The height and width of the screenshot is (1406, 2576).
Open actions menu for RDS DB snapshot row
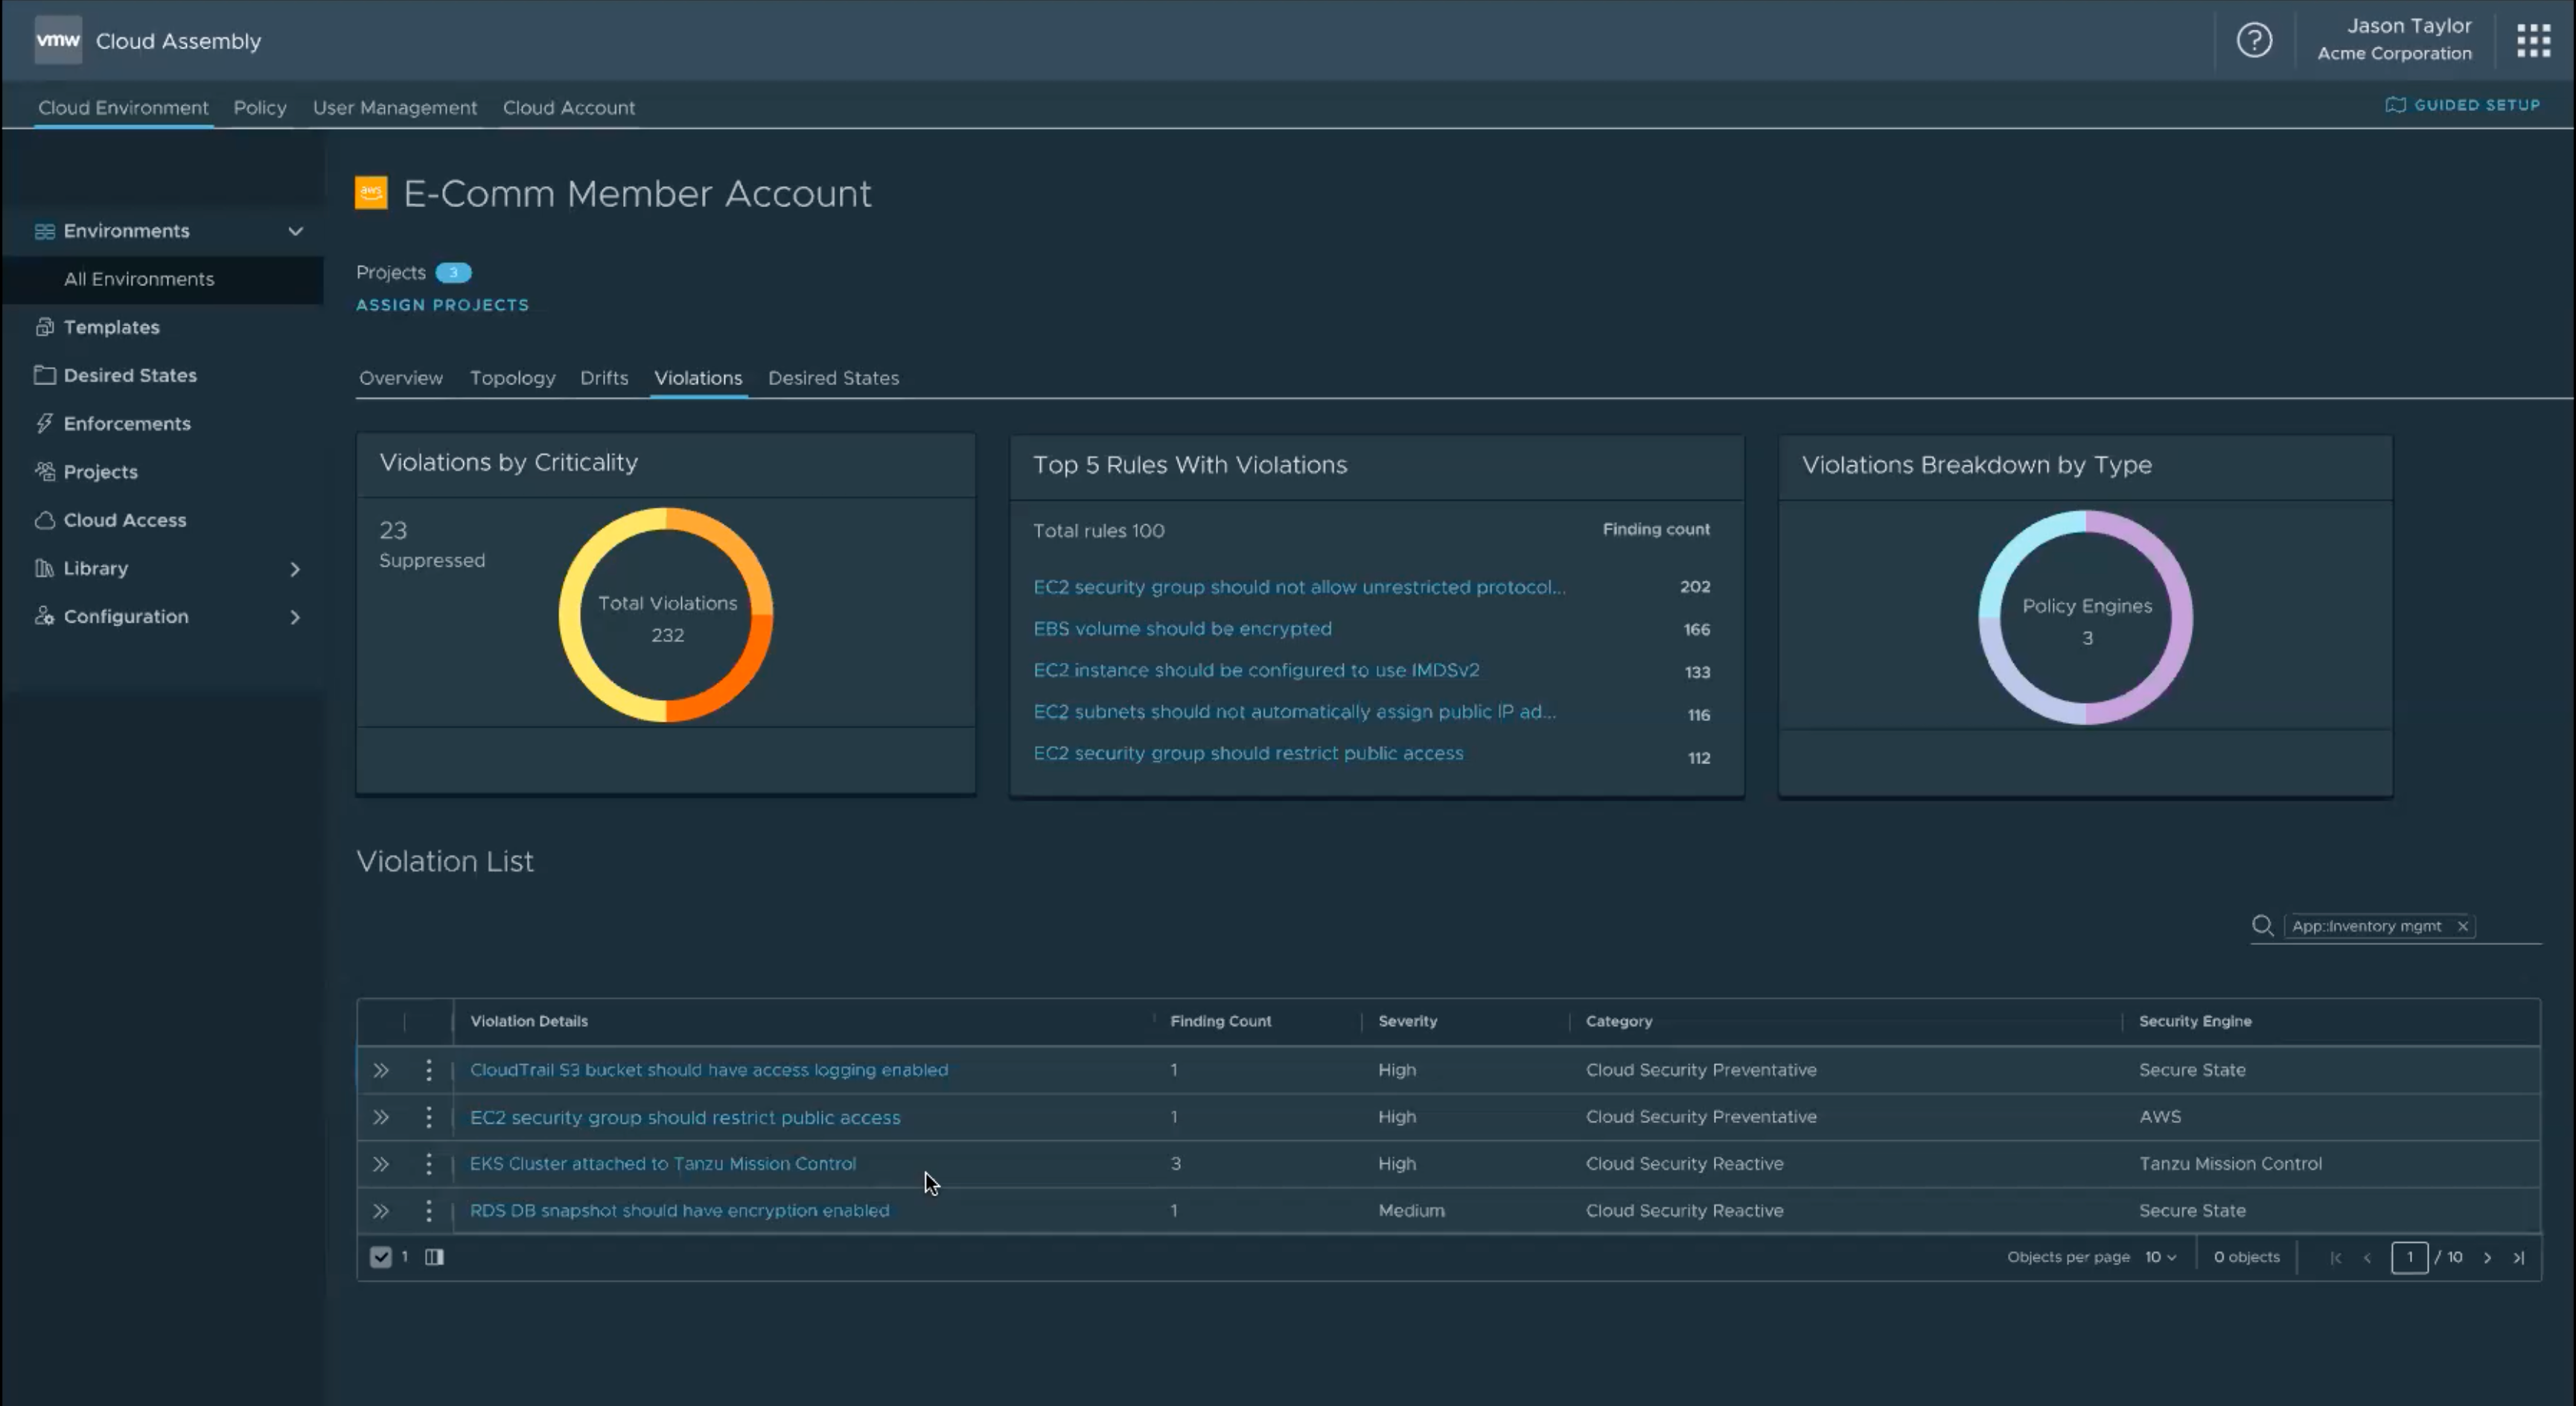(x=429, y=1211)
